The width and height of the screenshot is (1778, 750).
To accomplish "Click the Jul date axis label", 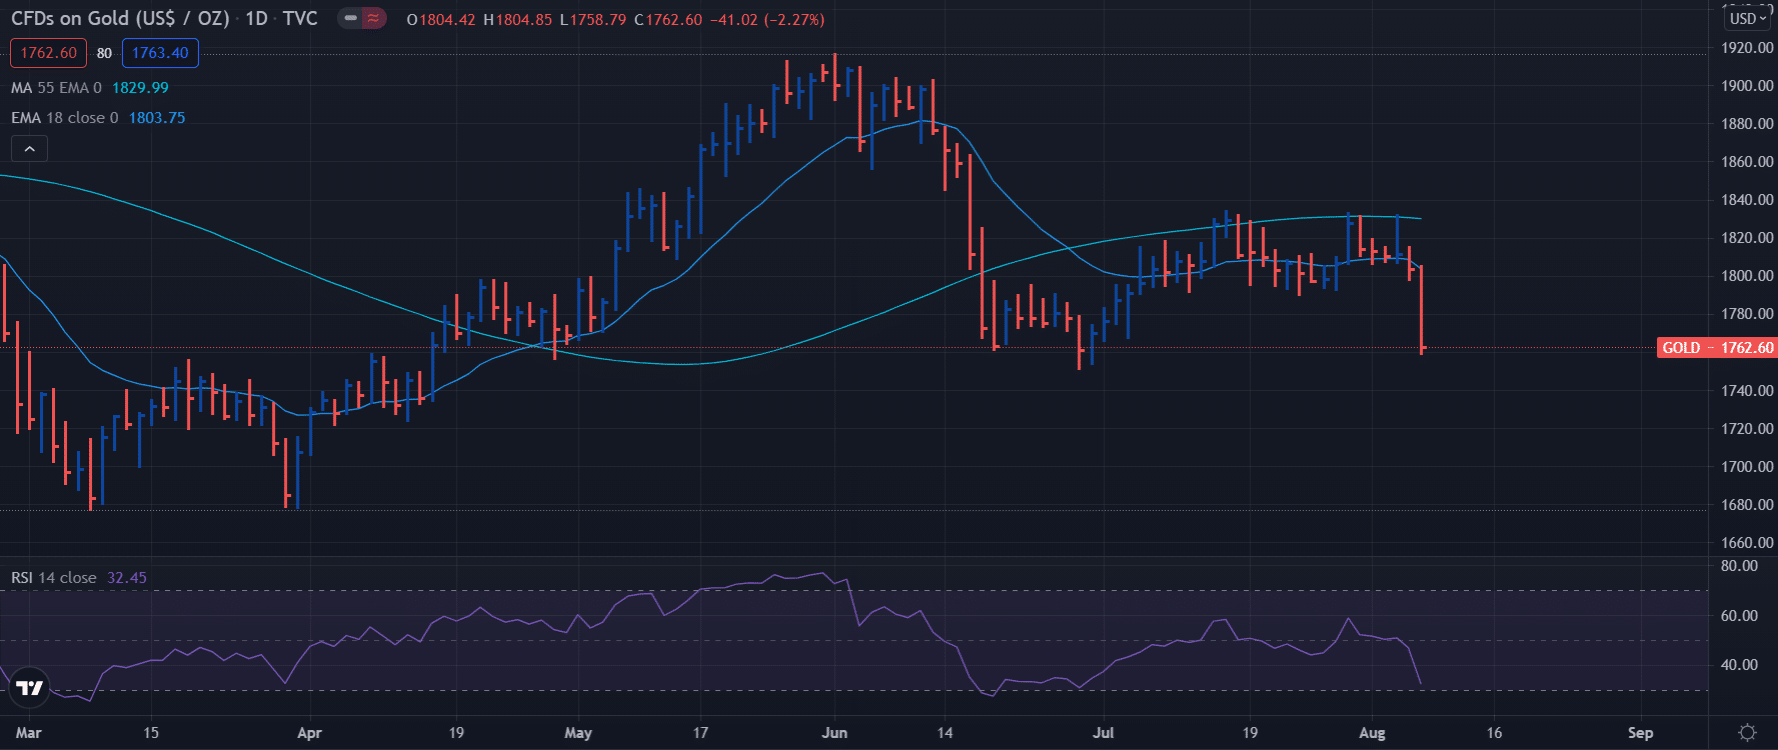I will [1103, 733].
